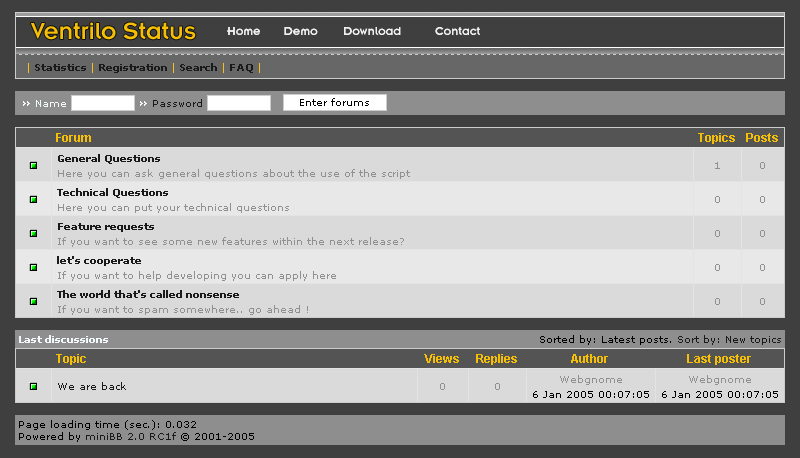
Task: Click the green icon beside Technical Questions
Action: pyautogui.click(x=33, y=199)
